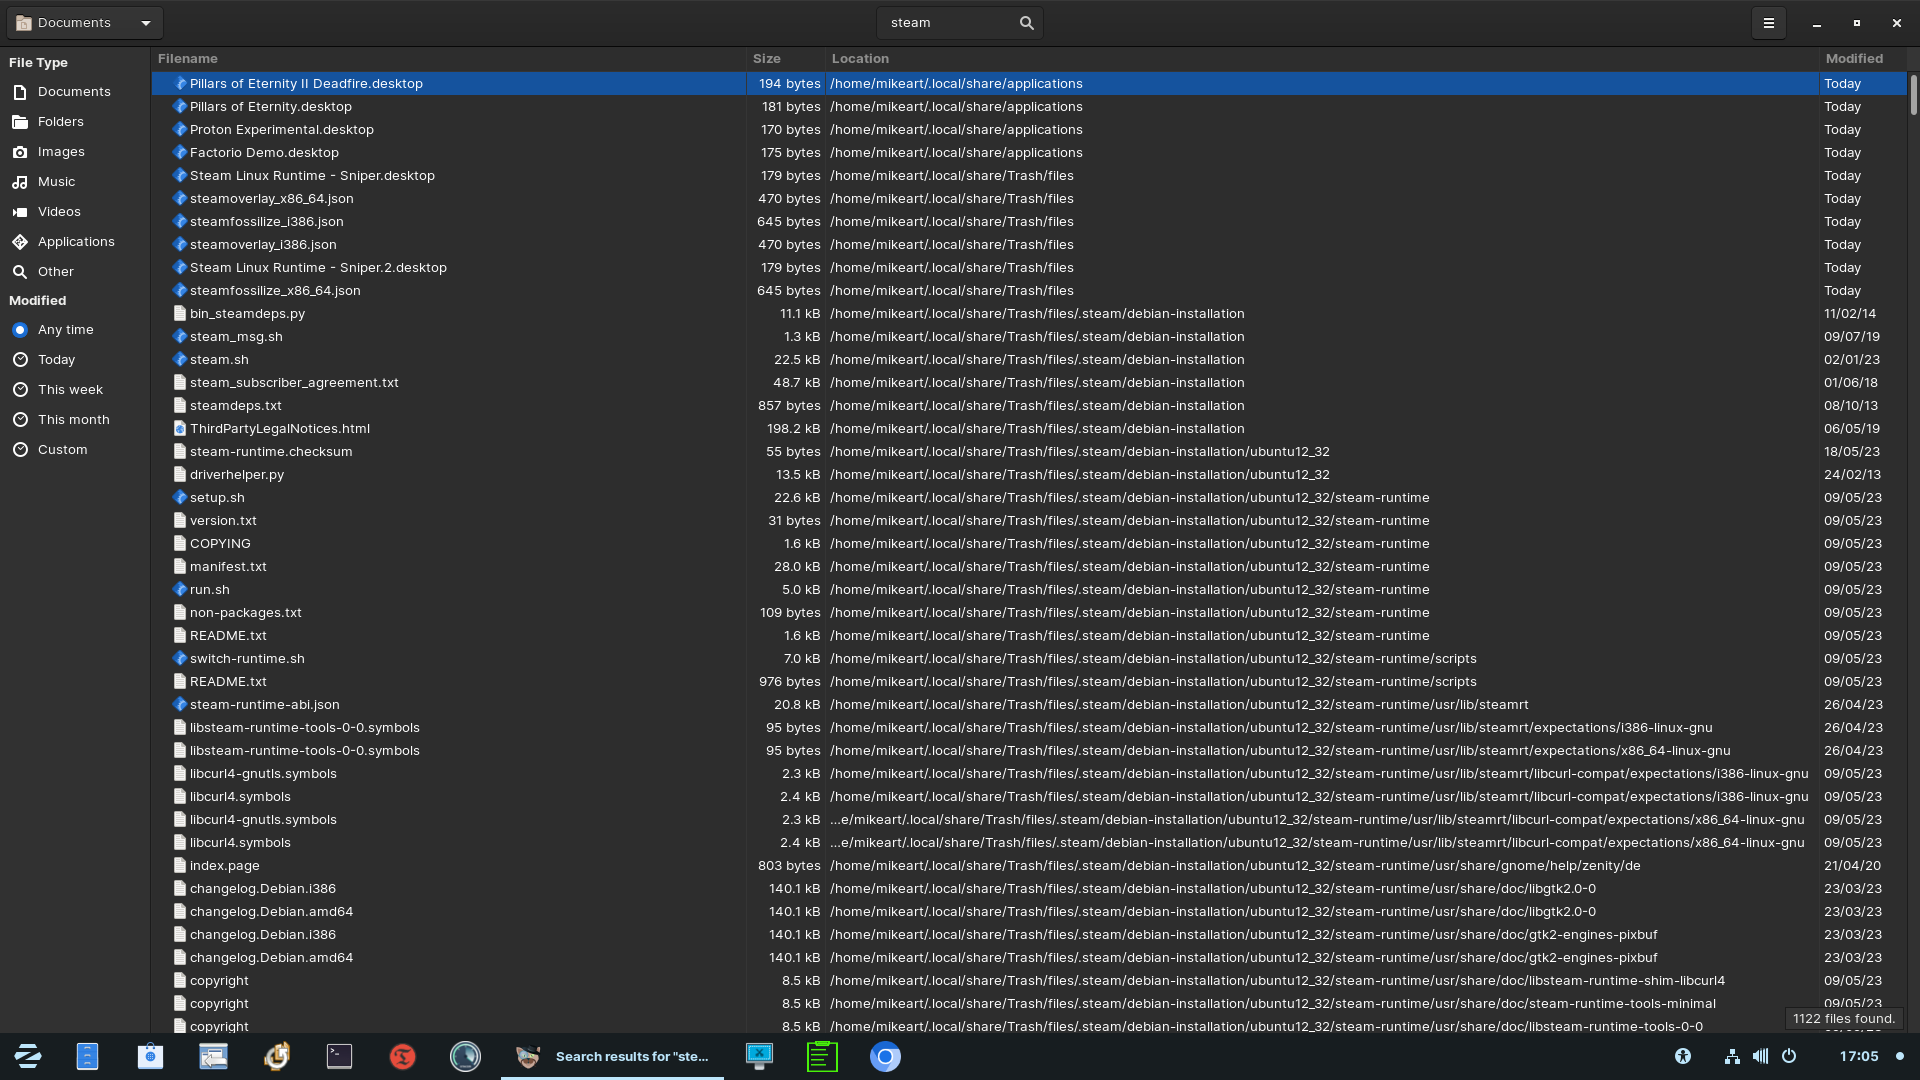Open the power menu tray icon
Screen dimensions: 1920x1080
tap(1789, 1056)
